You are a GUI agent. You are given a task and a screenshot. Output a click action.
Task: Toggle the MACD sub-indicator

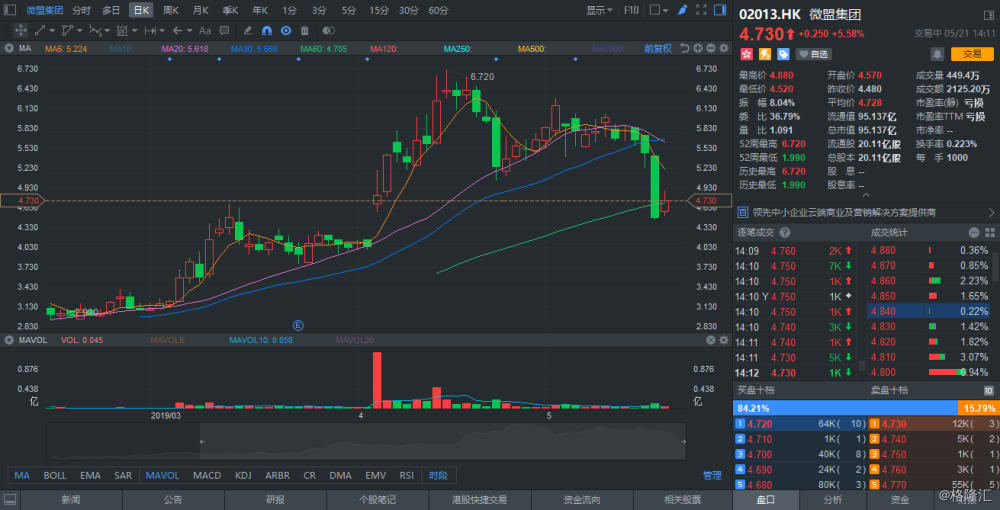[x=207, y=475]
